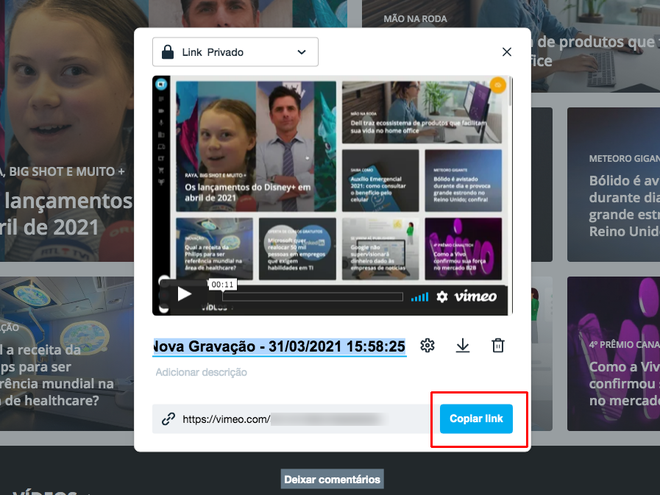The width and height of the screenshot is (660, 495).
Task: Adjust the player volume bars
Action: point(419,297)
